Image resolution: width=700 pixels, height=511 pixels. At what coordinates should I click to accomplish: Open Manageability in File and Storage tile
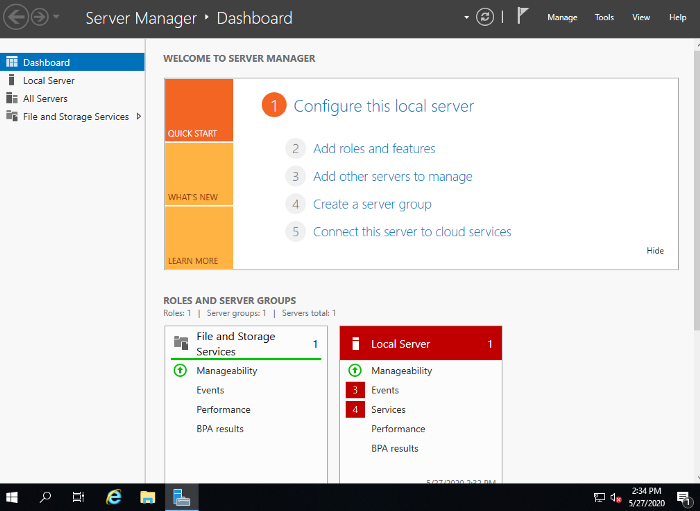227,370
